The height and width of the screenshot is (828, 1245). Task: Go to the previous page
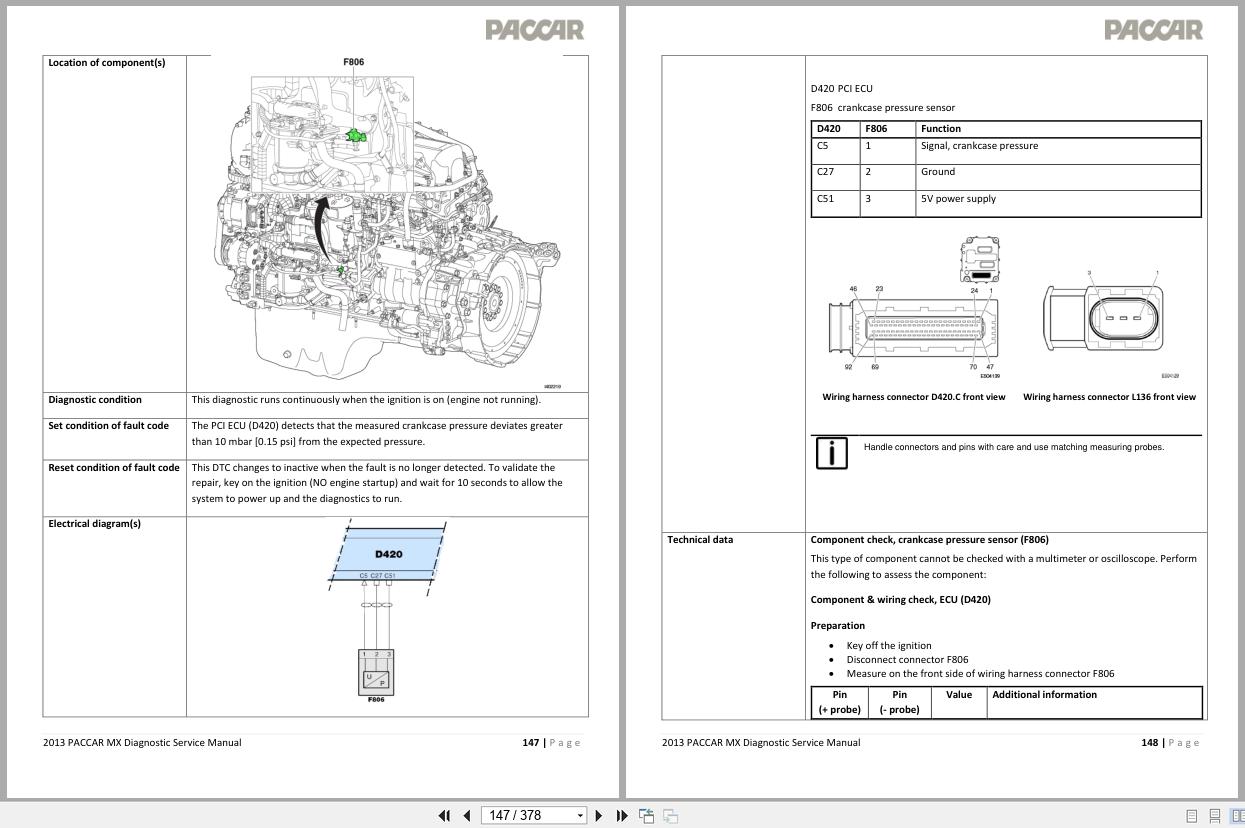click(466, 815)
